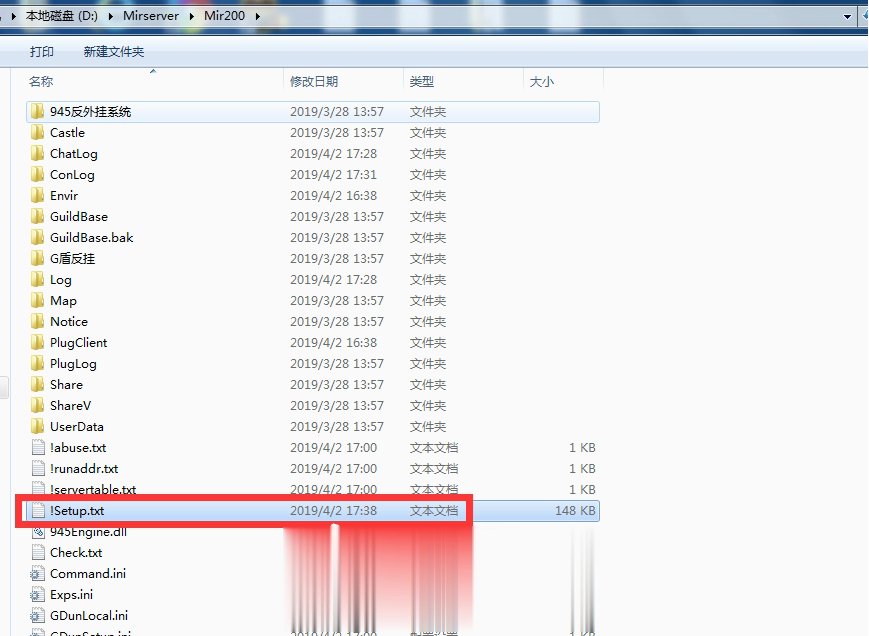Select the 945反外挂系统 folder icon
Screen dimensions: 869x636
click(37, 111)
